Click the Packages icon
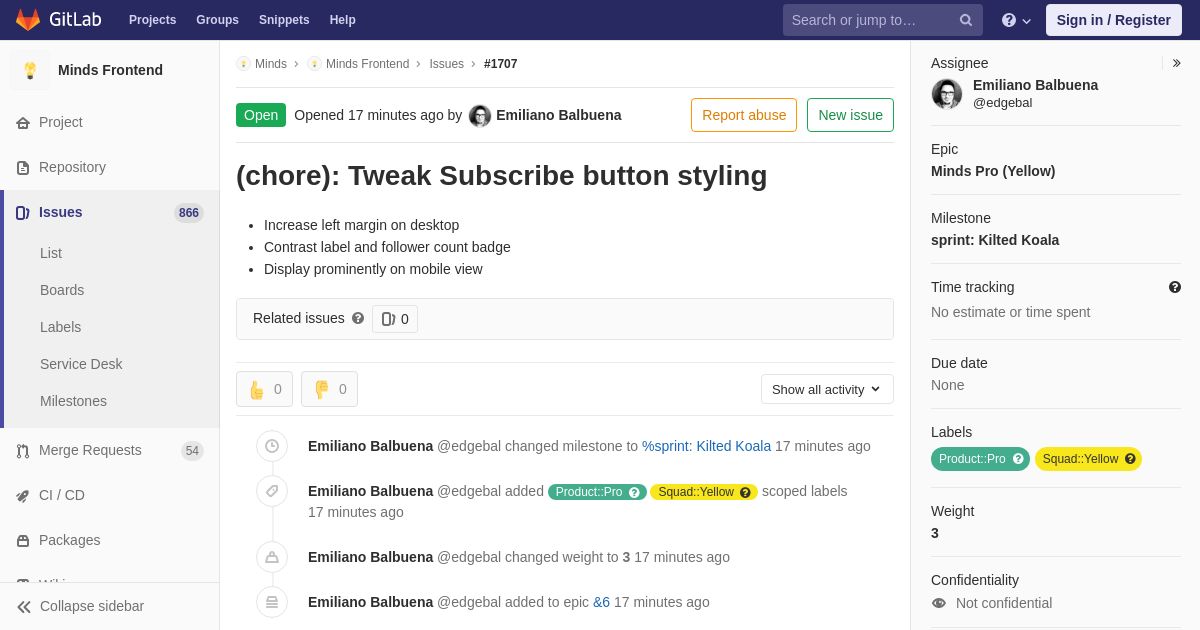This screenshot has width=1200, height=630. point(23,541)
